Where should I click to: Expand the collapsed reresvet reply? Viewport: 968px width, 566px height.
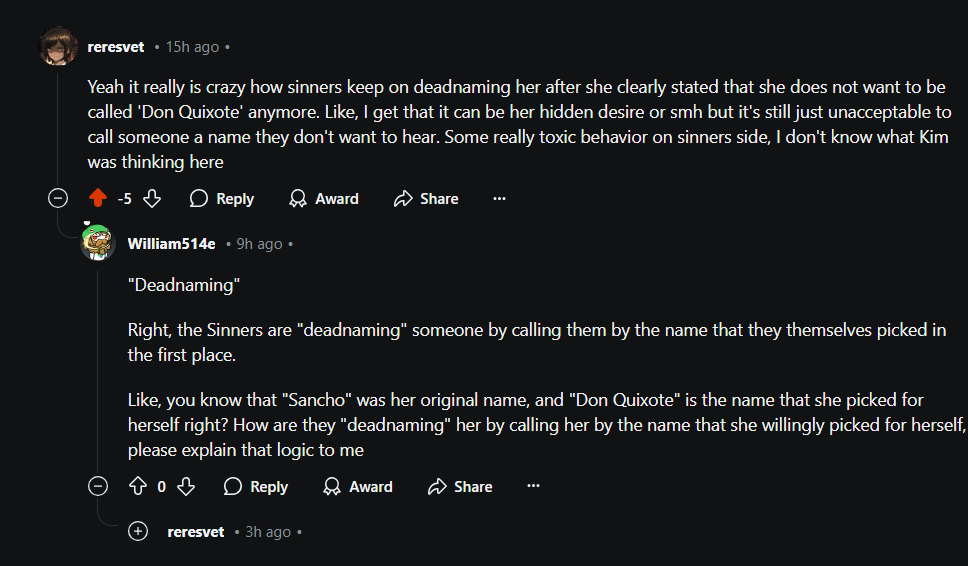138,532
